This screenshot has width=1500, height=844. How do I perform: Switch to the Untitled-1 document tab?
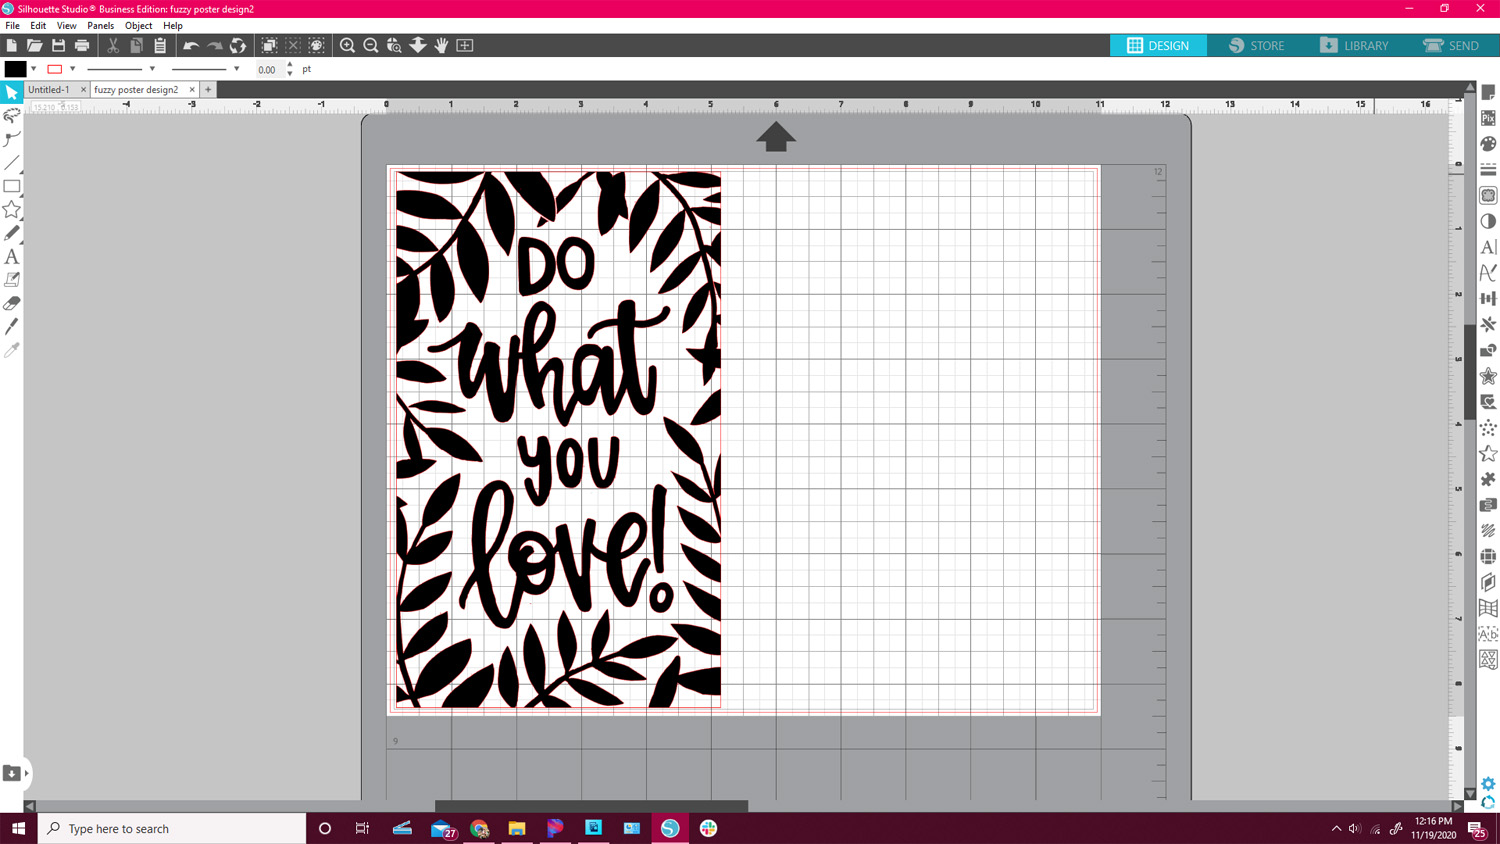pos(49,89)
